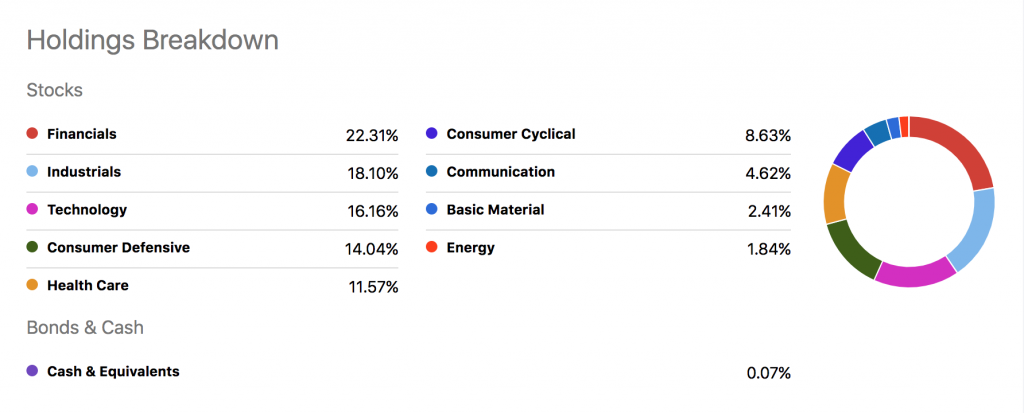Click the magenta Technology legend dot
Image resolution: width=1024 pixels, height=413 pixels.
pos(32,209)
